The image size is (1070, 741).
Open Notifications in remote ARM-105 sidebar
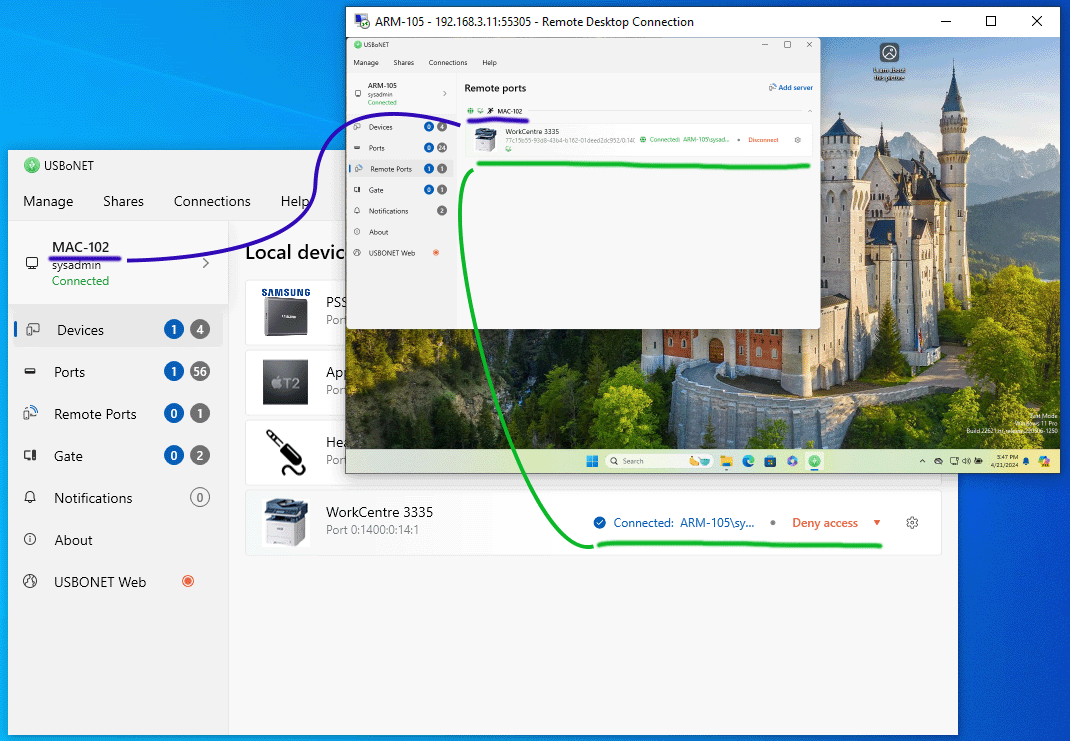[x=401, y=211]
